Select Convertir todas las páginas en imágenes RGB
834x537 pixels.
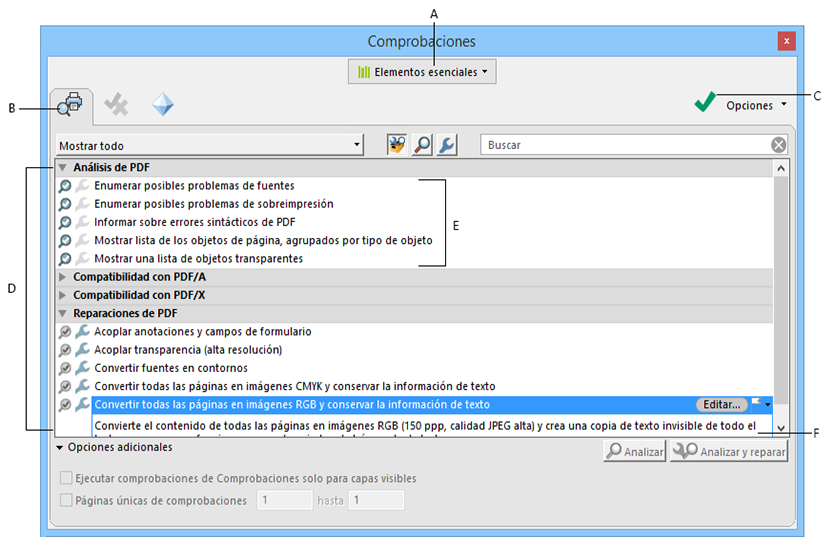(x=292, y=405)
